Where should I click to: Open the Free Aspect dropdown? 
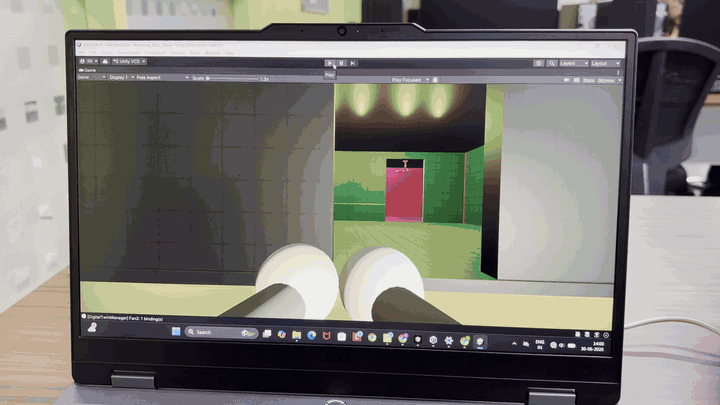point(162,78)
